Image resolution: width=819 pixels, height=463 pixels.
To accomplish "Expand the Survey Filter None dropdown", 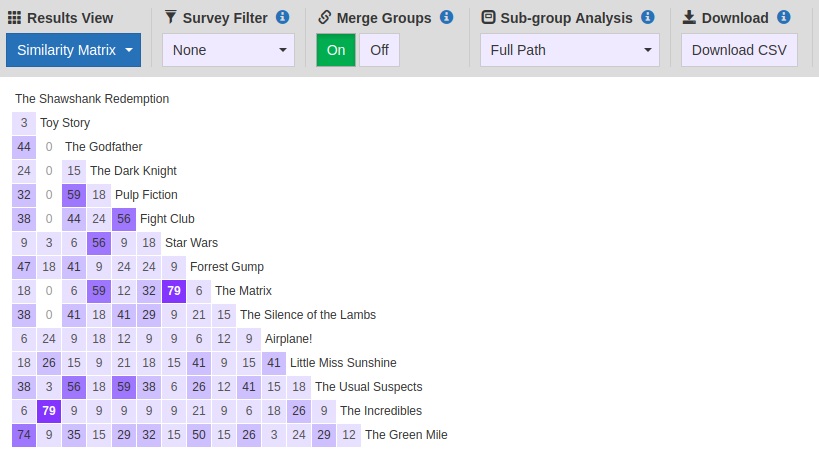I will point(228,50).
